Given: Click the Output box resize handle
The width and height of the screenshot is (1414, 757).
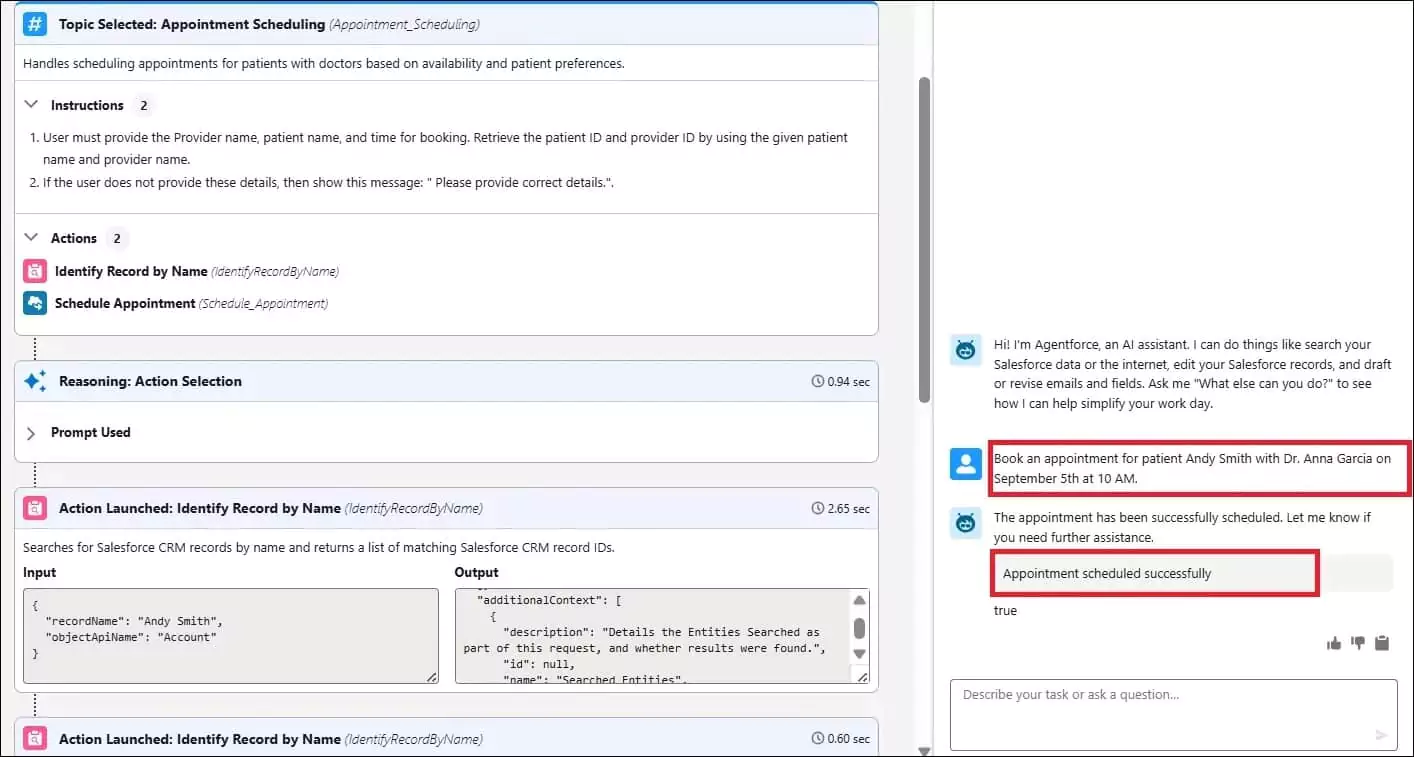Looking at the screenshot, I should tap(861, 677).
